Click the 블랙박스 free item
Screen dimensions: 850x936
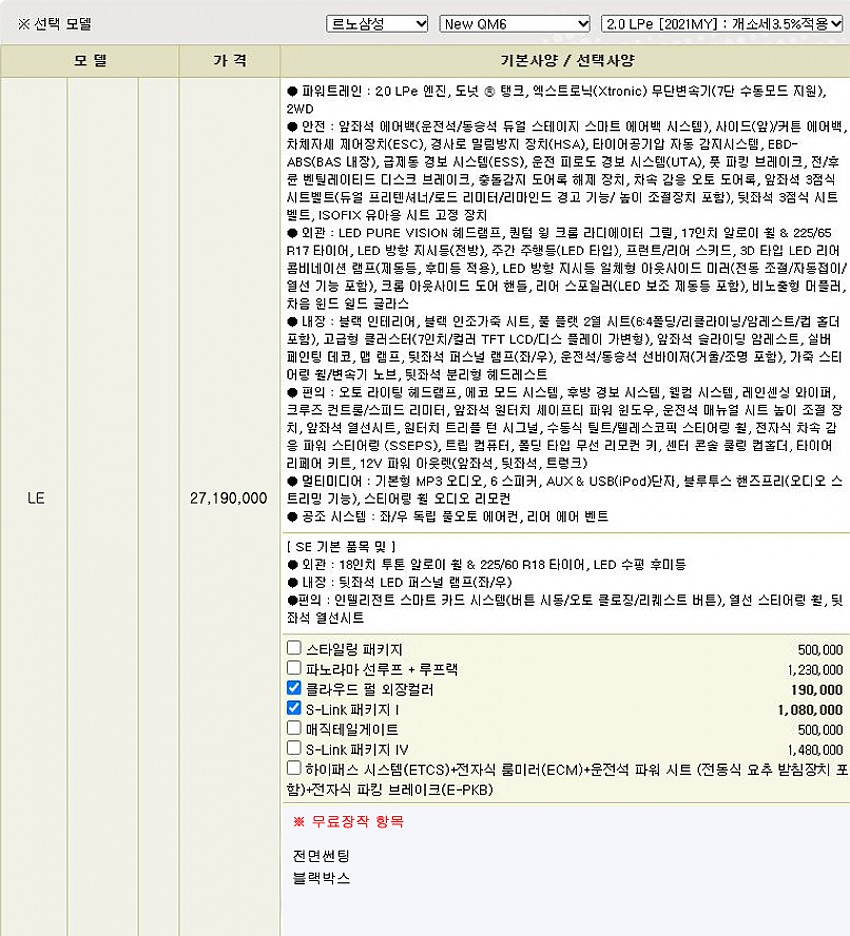(321, 878)
